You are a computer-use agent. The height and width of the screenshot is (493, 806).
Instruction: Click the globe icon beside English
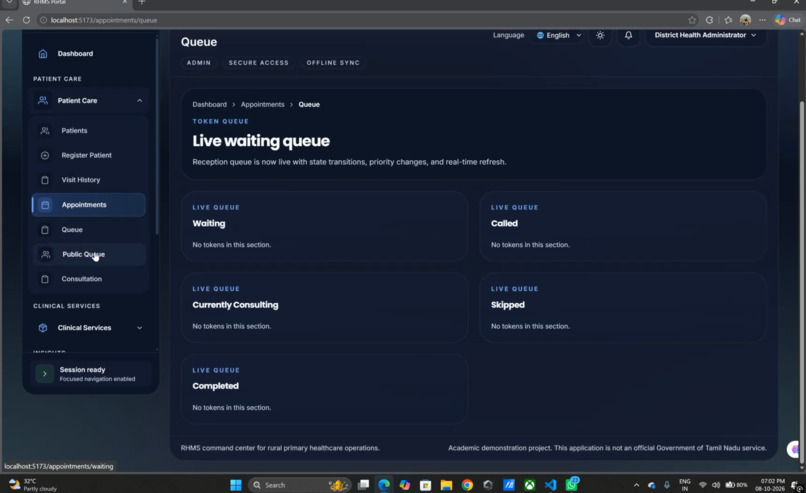click(x=540, y=35)
